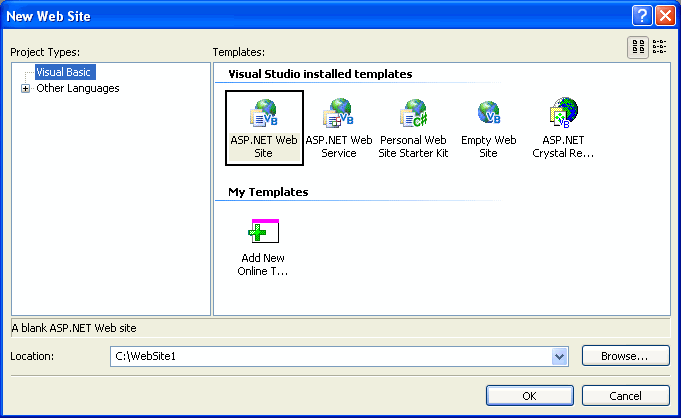The image size is (681, 418).
Task: Close the New Web Site dialog
Action: (x=665, y=16)
